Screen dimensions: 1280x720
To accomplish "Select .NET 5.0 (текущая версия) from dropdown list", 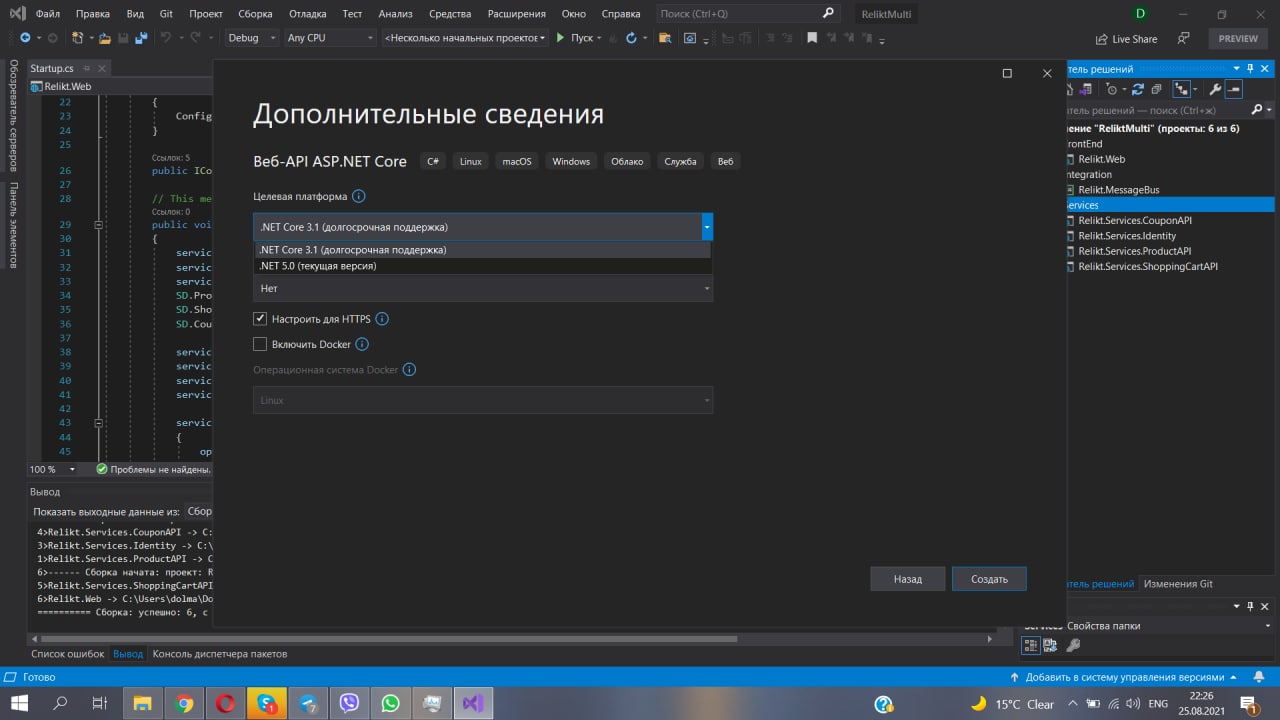I will (x=482, y=266).
